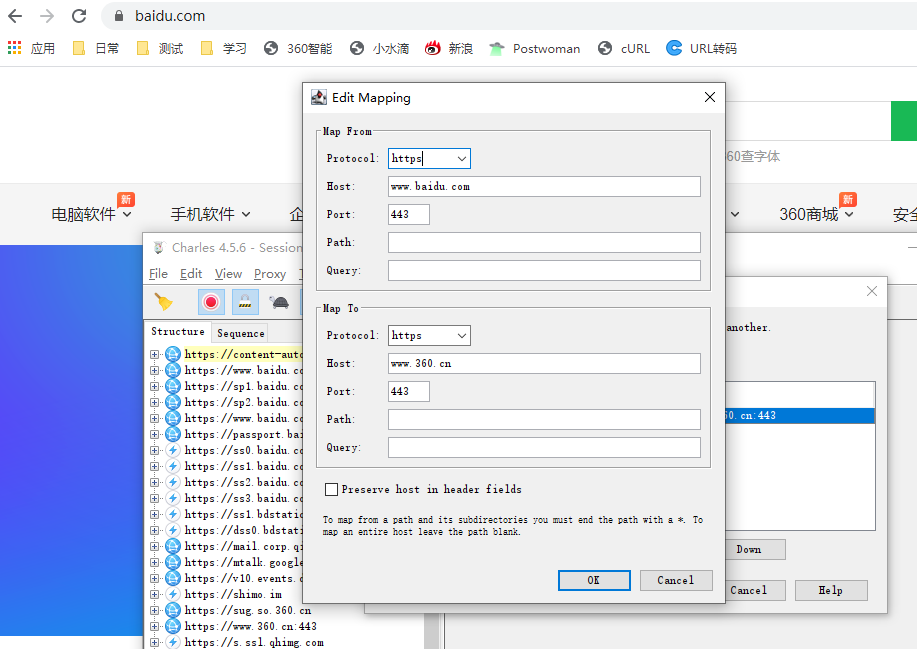Image resolution: width=917 pixels, height=649 pixels.
Task: Open the URL转码 bookmark
Action: [x=701, y=49]
